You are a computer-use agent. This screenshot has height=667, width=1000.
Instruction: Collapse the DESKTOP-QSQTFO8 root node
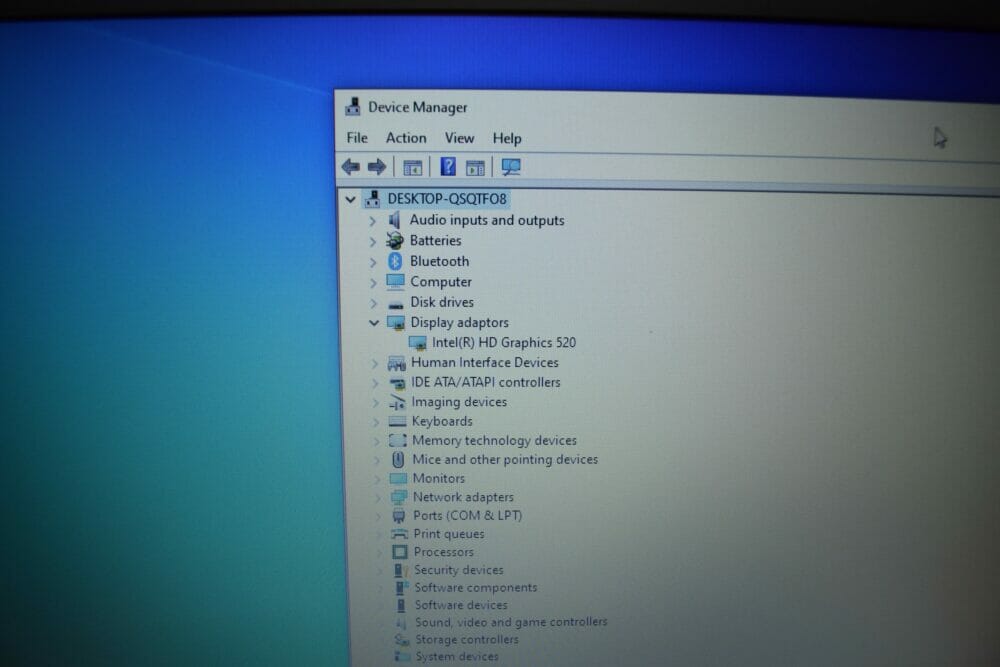[x=350, y=200]
